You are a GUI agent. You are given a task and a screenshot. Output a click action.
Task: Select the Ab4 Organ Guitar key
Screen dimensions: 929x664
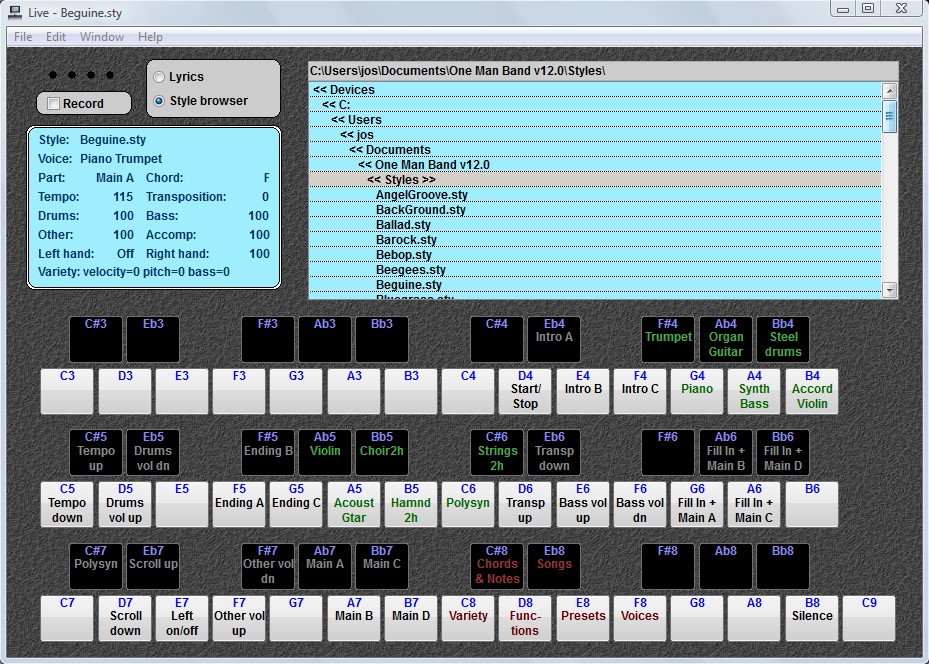point(725,339)
